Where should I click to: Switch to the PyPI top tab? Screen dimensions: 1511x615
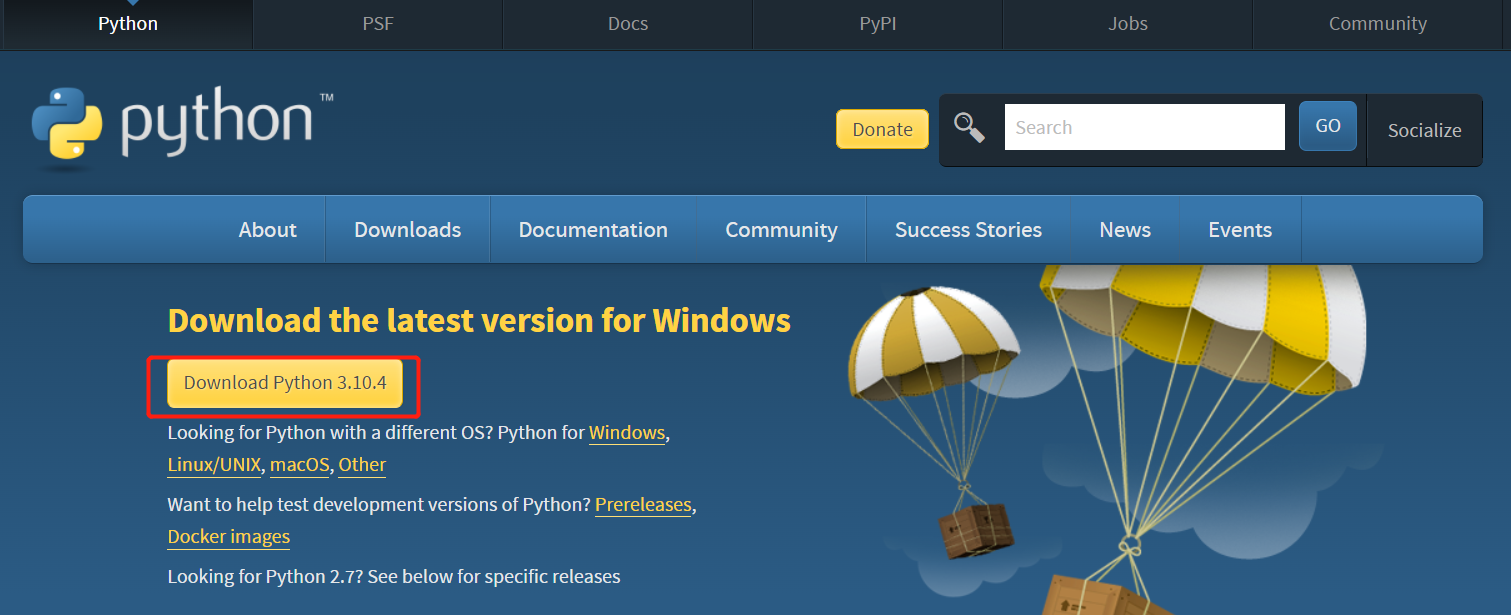[878, 24]
